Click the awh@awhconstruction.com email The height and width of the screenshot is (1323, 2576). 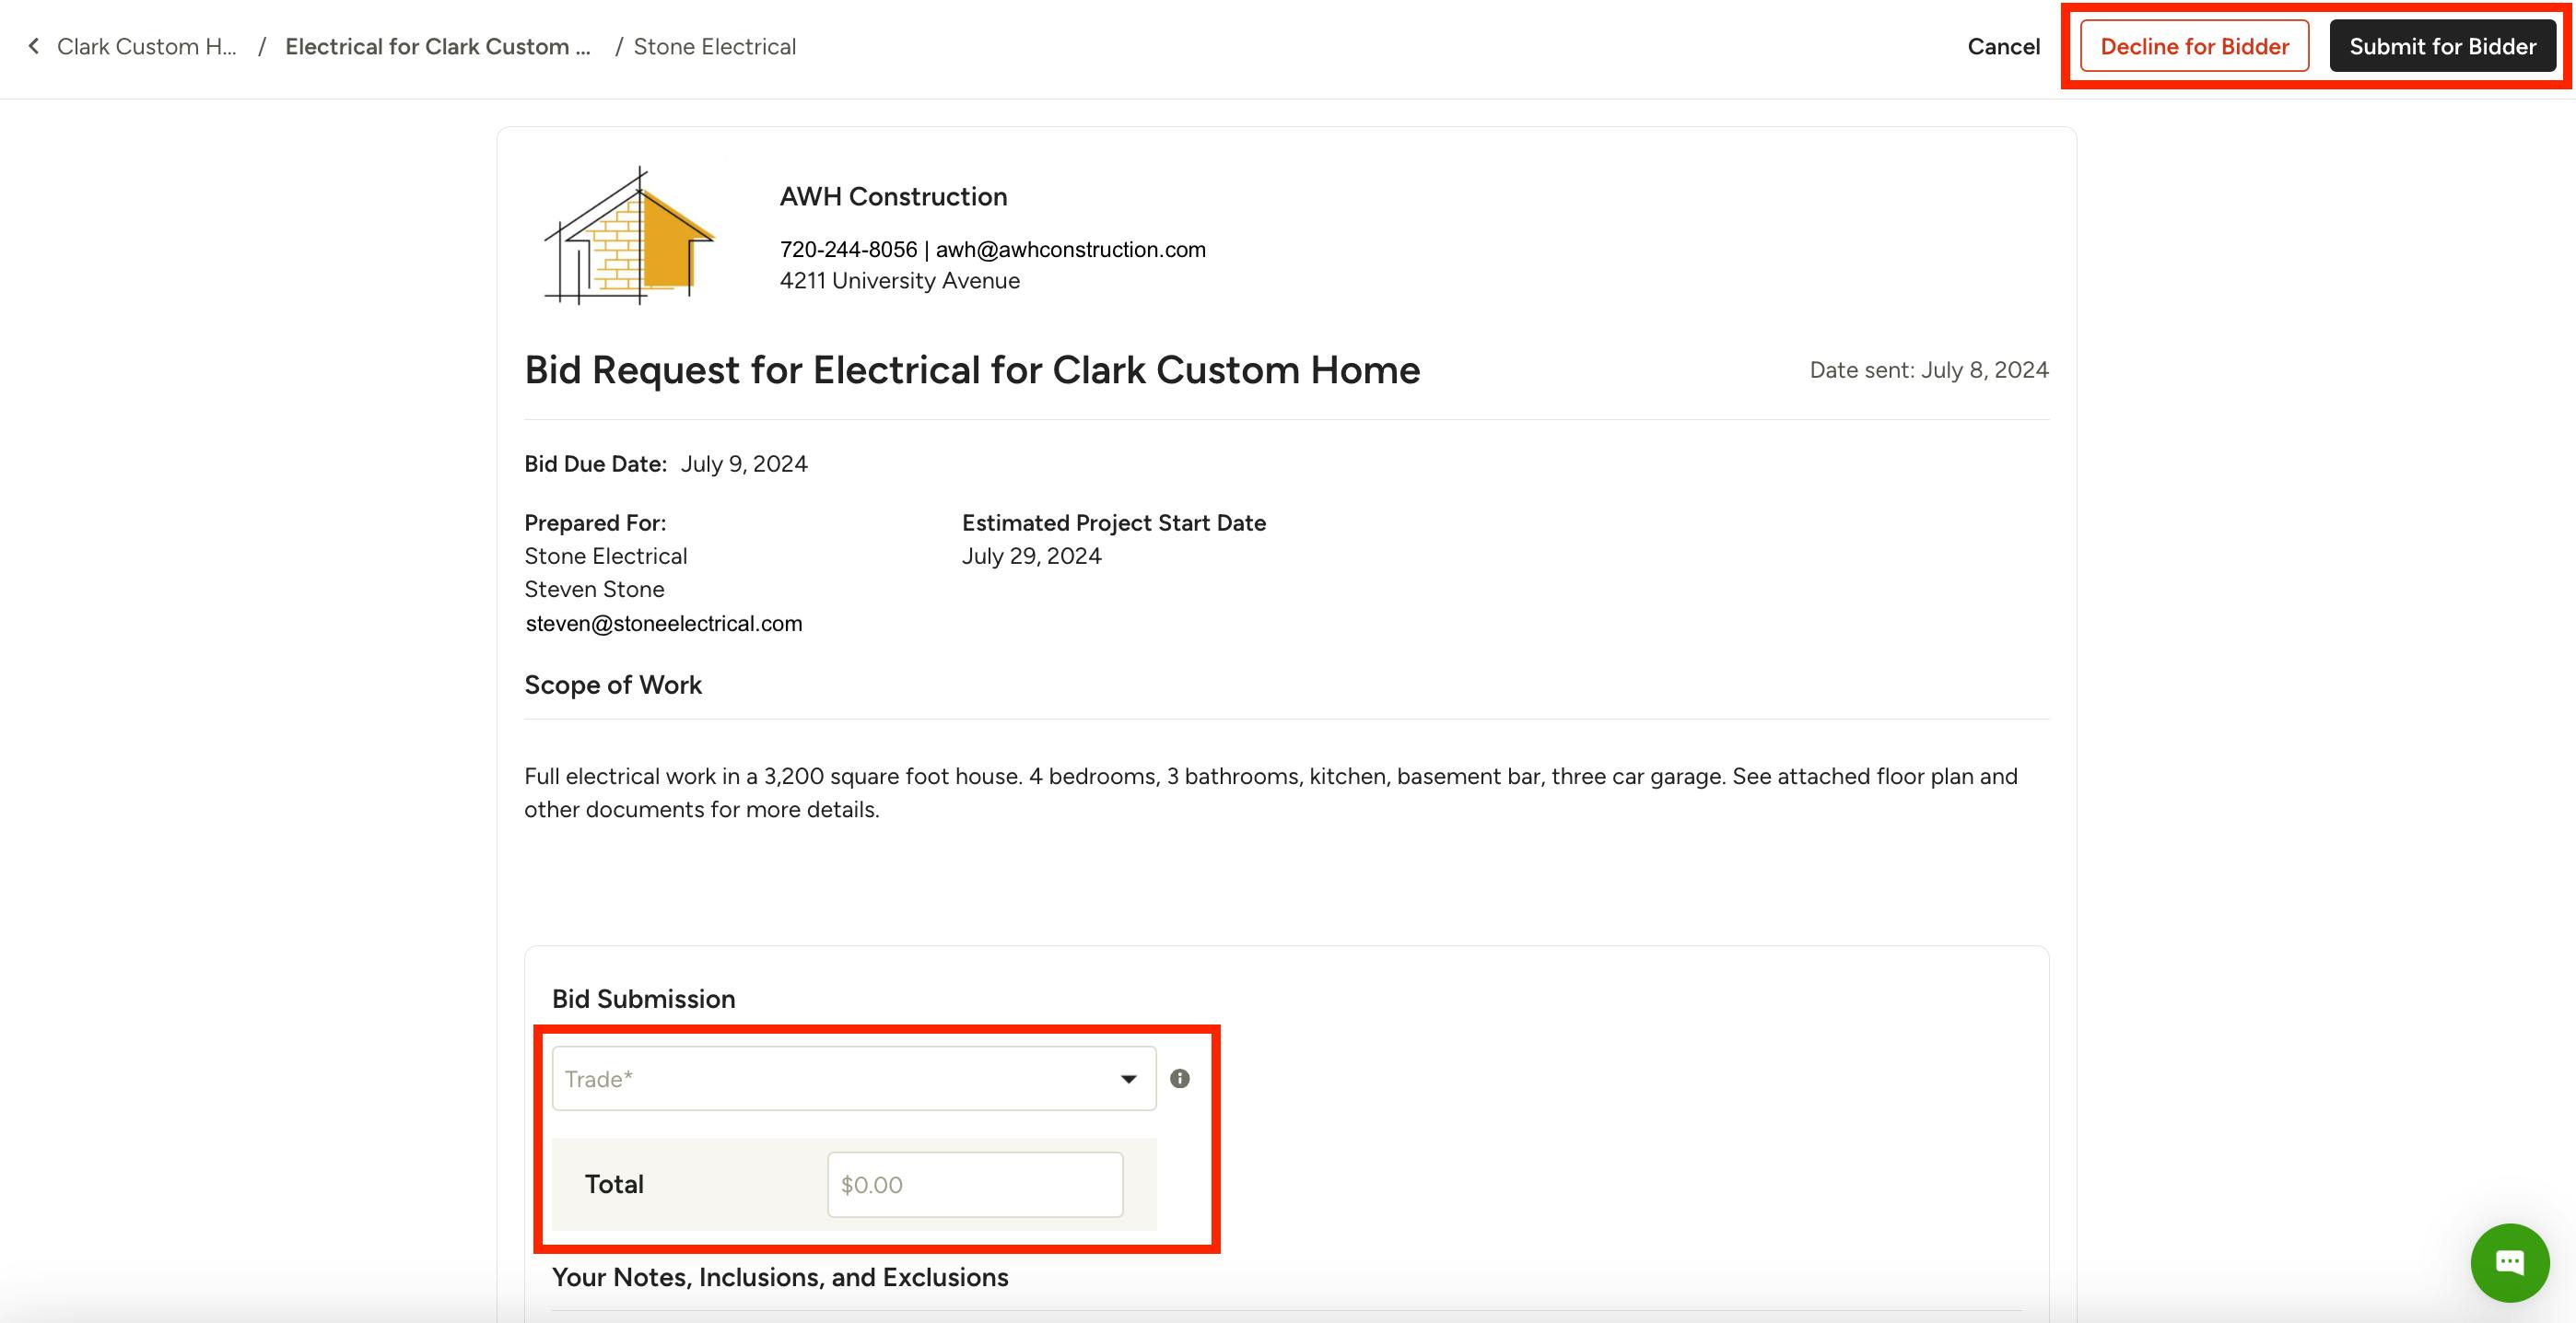1070,249
